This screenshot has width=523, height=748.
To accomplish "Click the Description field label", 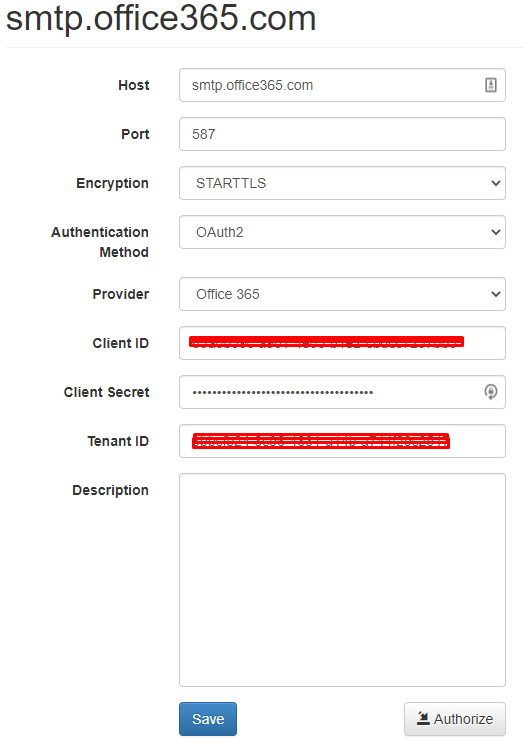I will (x=110, y=490).
